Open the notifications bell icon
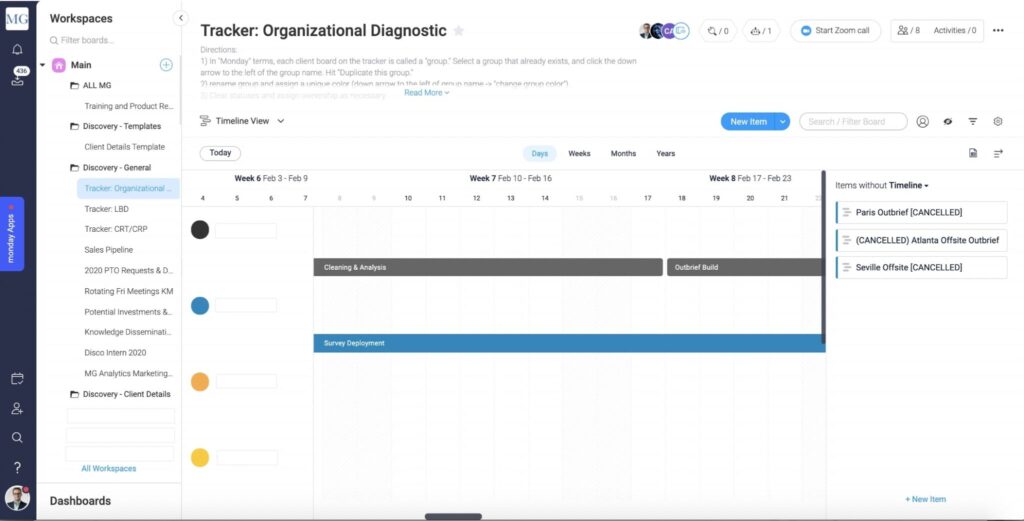 pyautogui.click(x=17, y=50)
